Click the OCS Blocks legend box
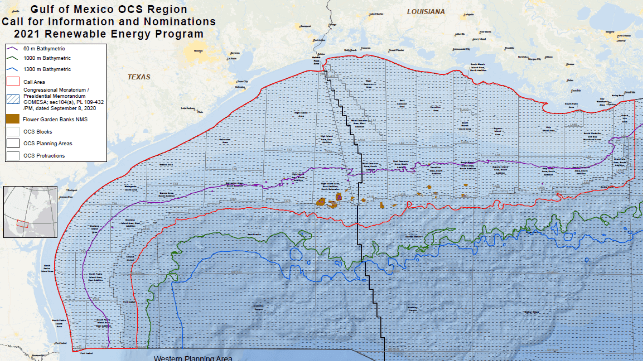The width and height of the screenshot is (643, 361). [x=13, y=132]
